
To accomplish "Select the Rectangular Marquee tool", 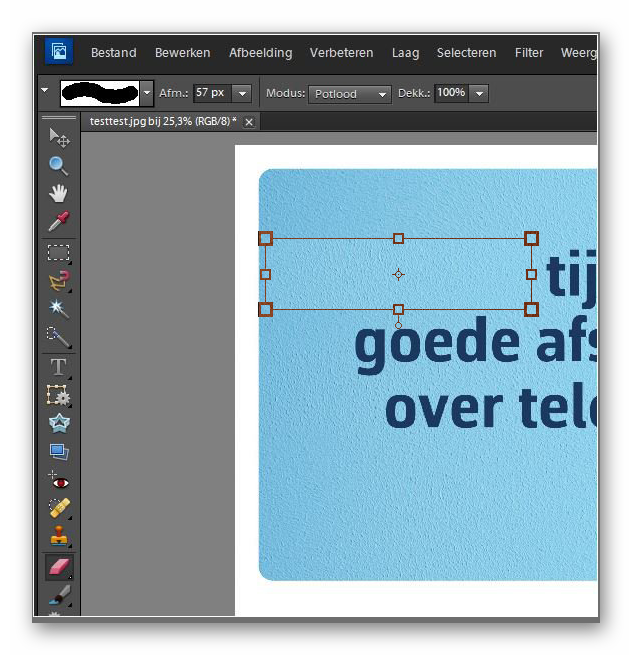I will point(59,253).
